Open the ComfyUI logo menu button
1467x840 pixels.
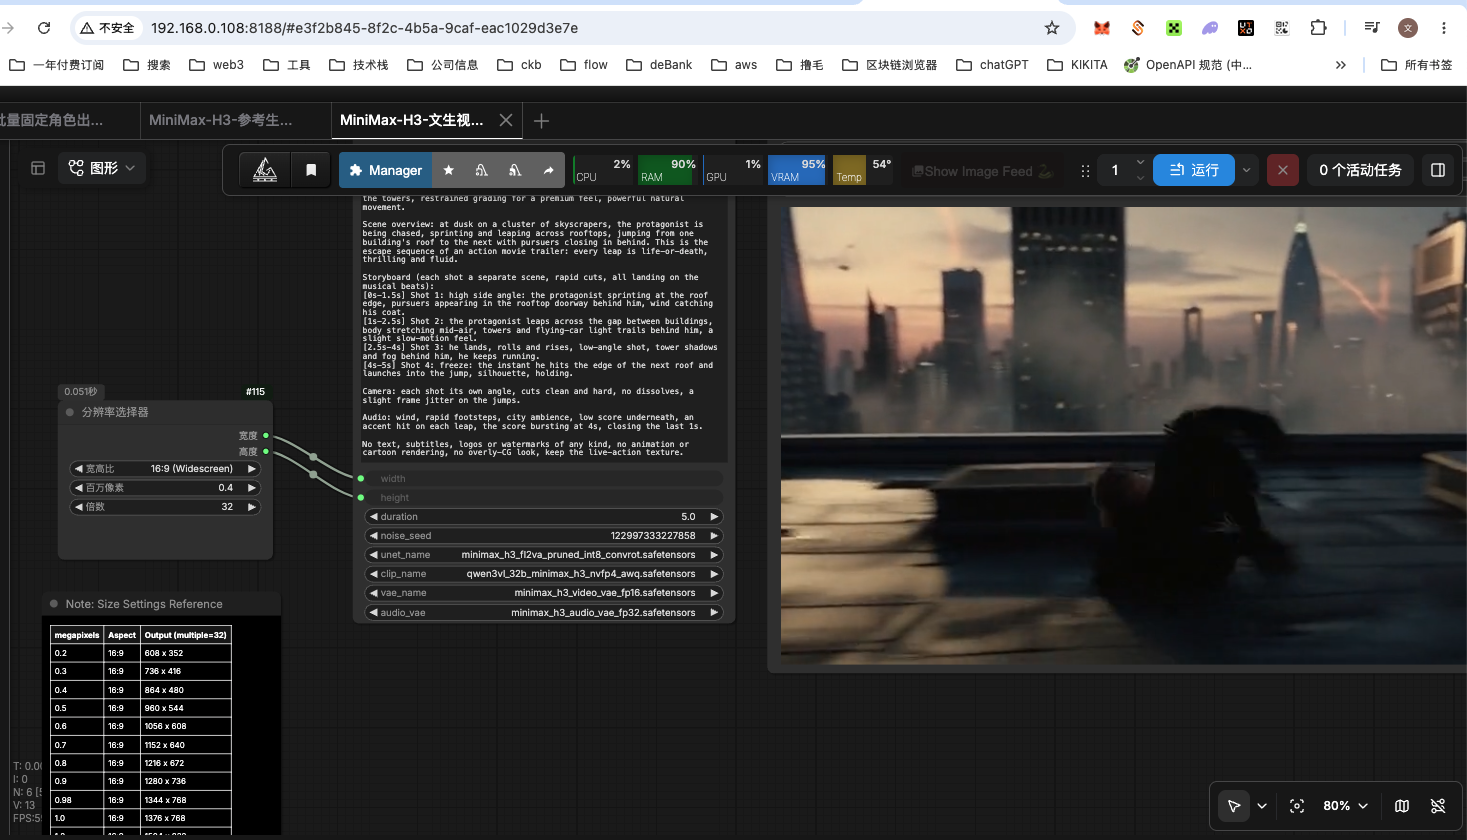265,170
